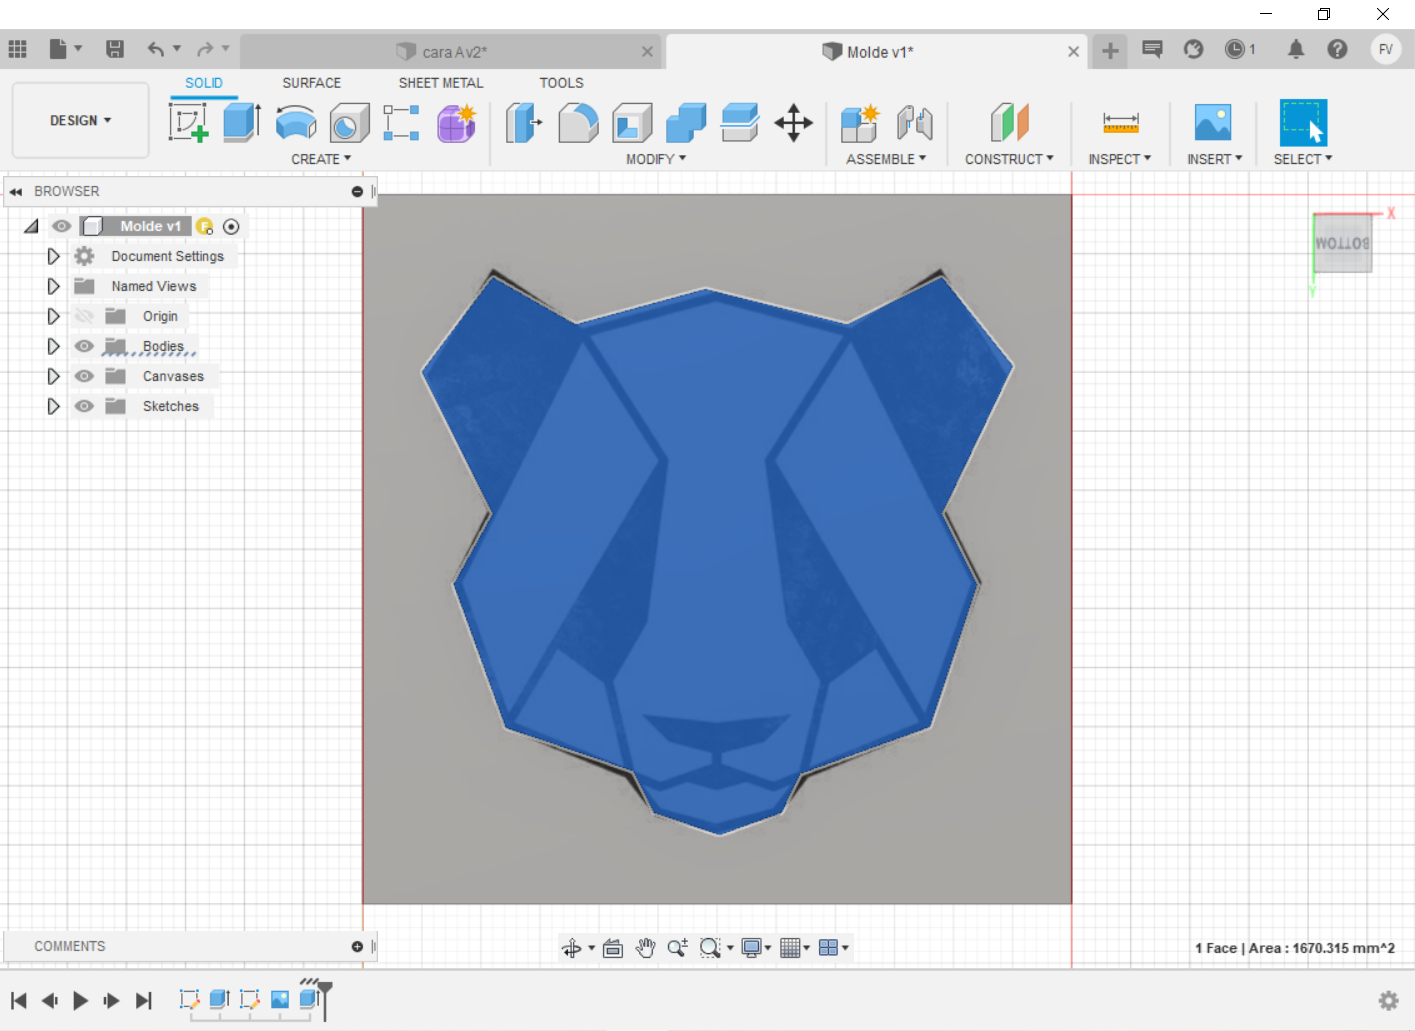Activate the Molde v1 component radio button
Viewport: 1415px width, 1031px height.
(x=232, y=227)
